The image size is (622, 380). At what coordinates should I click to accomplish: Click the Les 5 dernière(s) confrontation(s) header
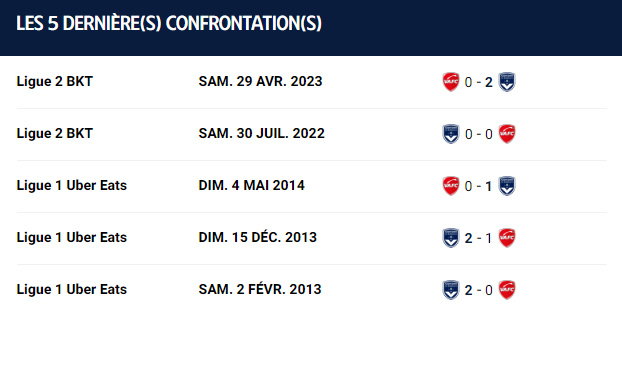tap(169, 23)
